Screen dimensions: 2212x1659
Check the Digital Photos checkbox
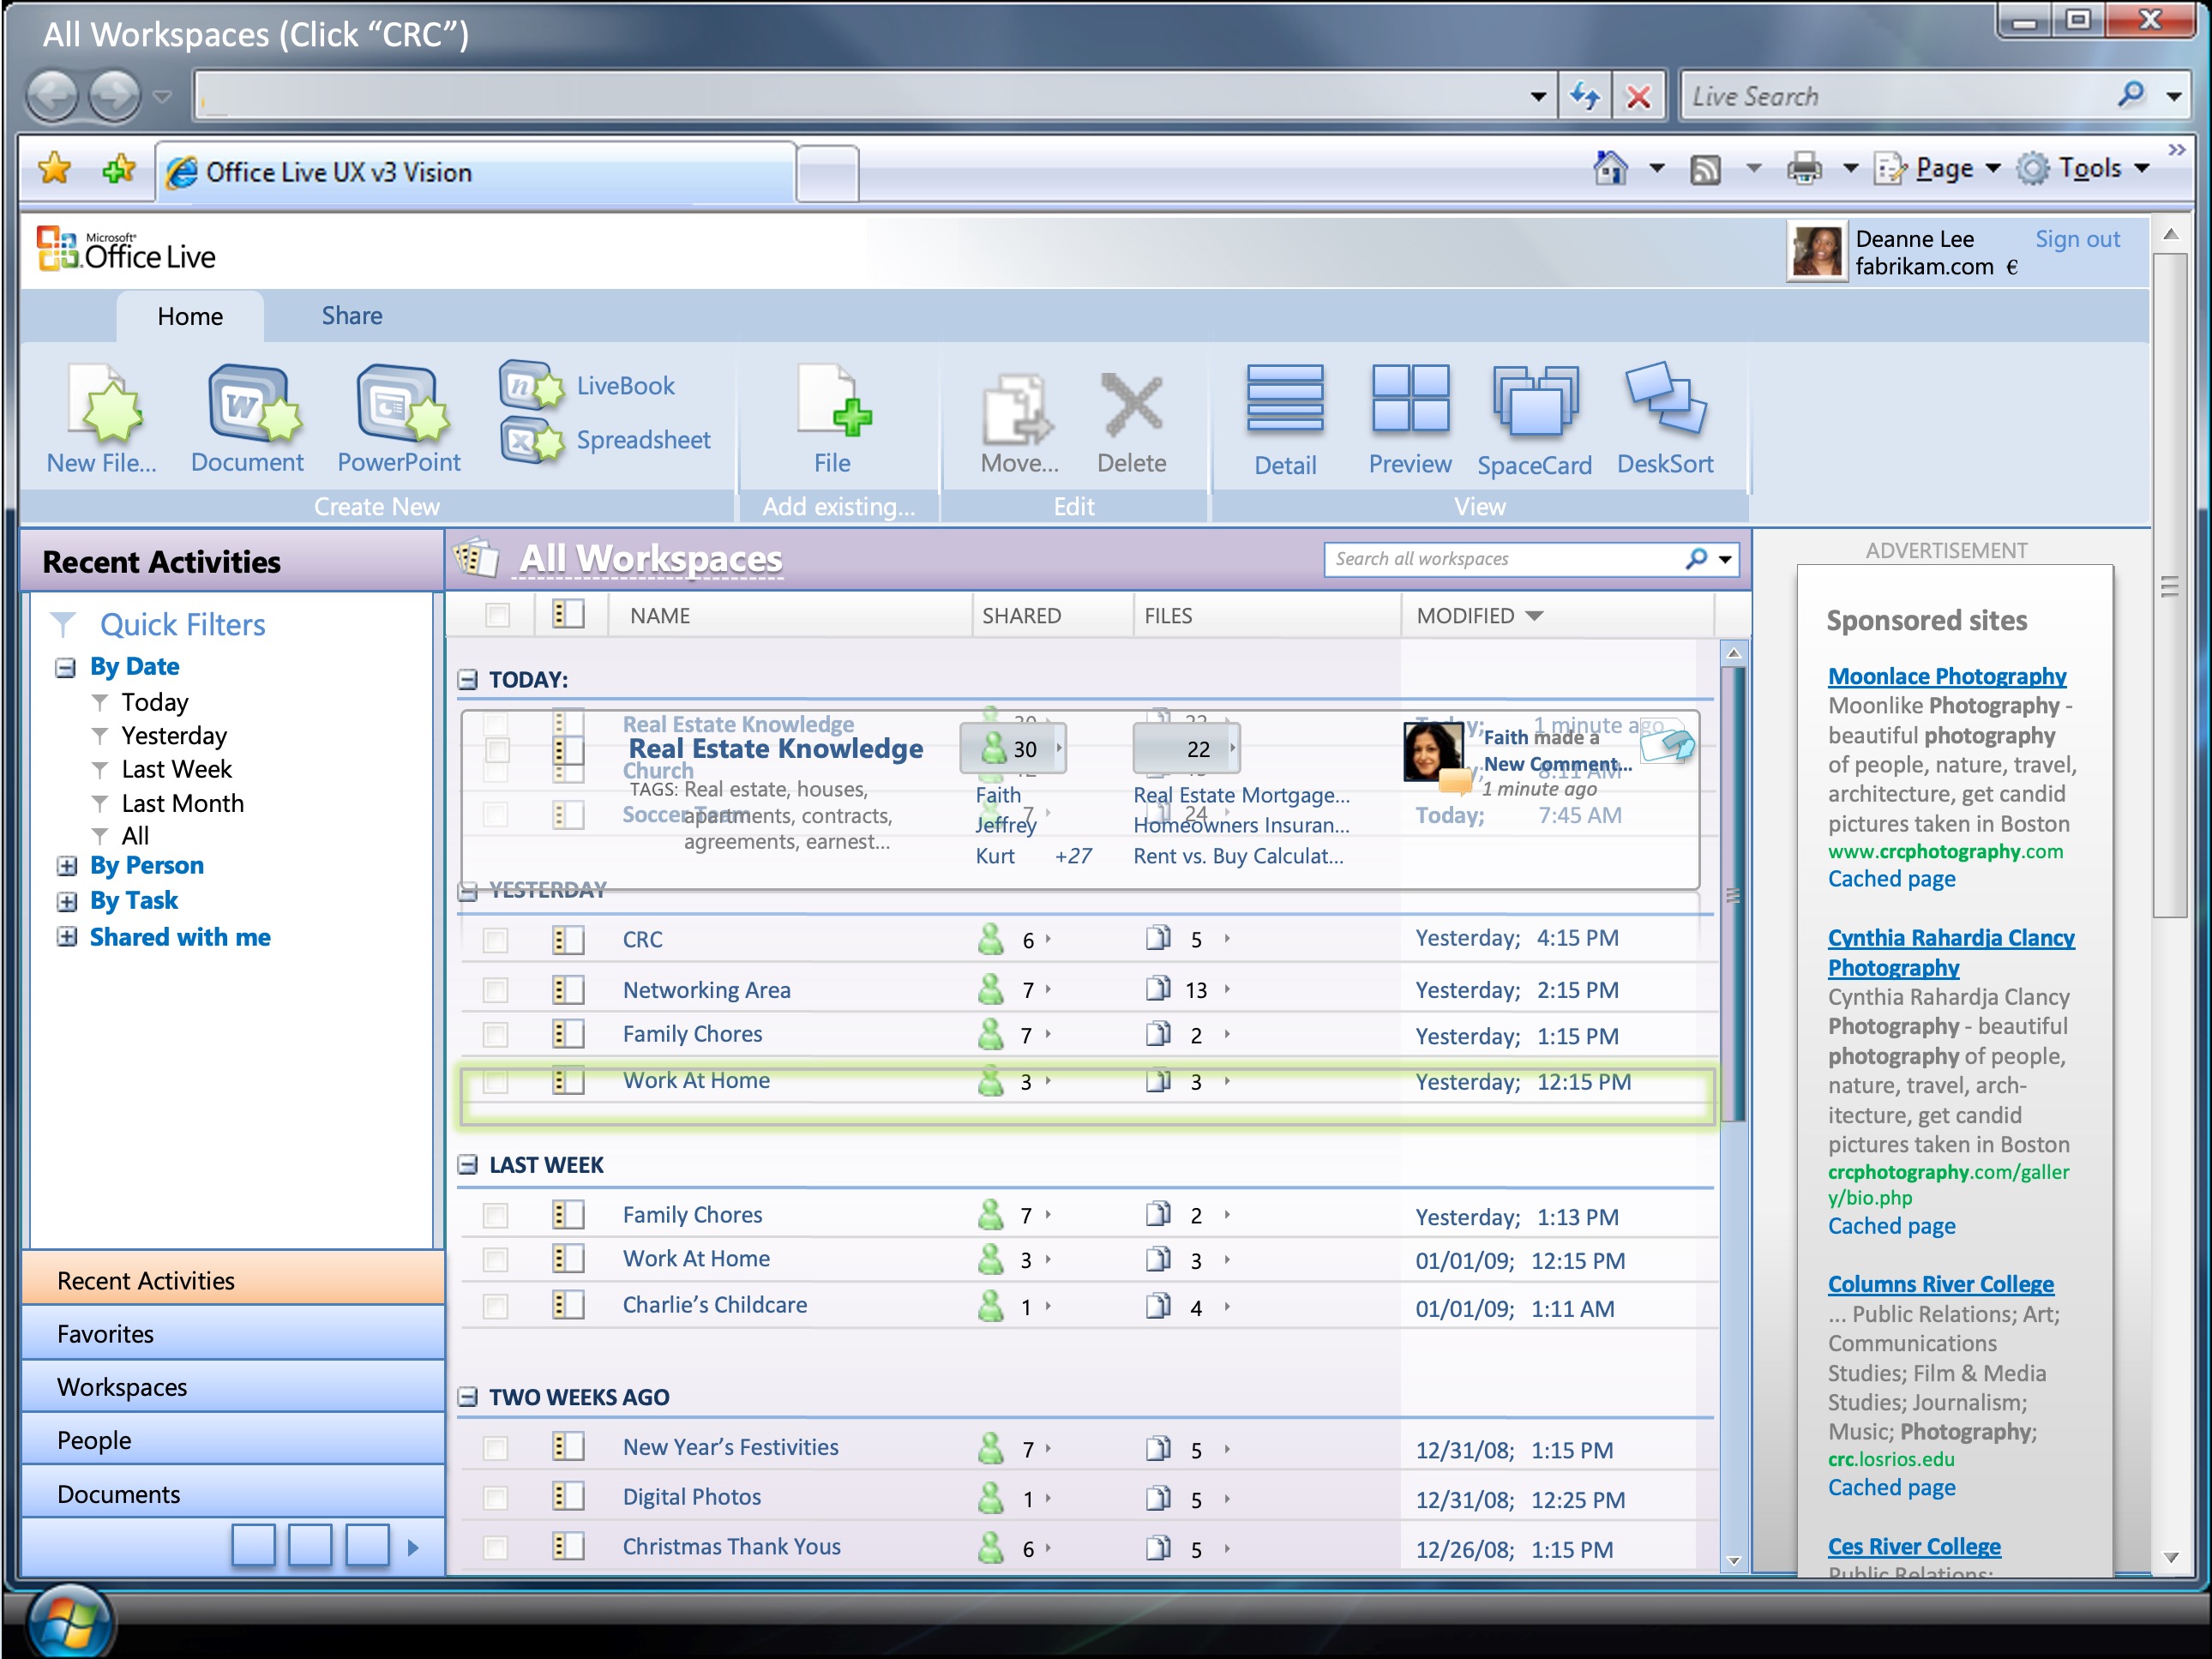(495, 1497)
